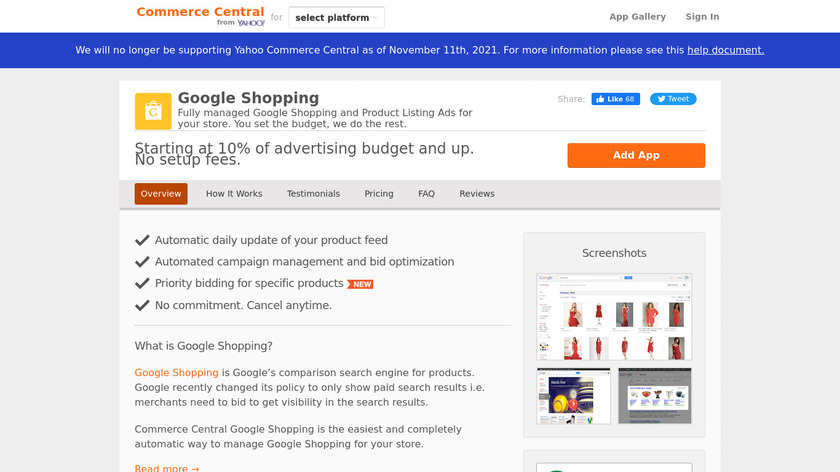Image resolution: width=840 pixels, height=472 pixels.
Task: Tweet about this app
Action: (673, 99)
